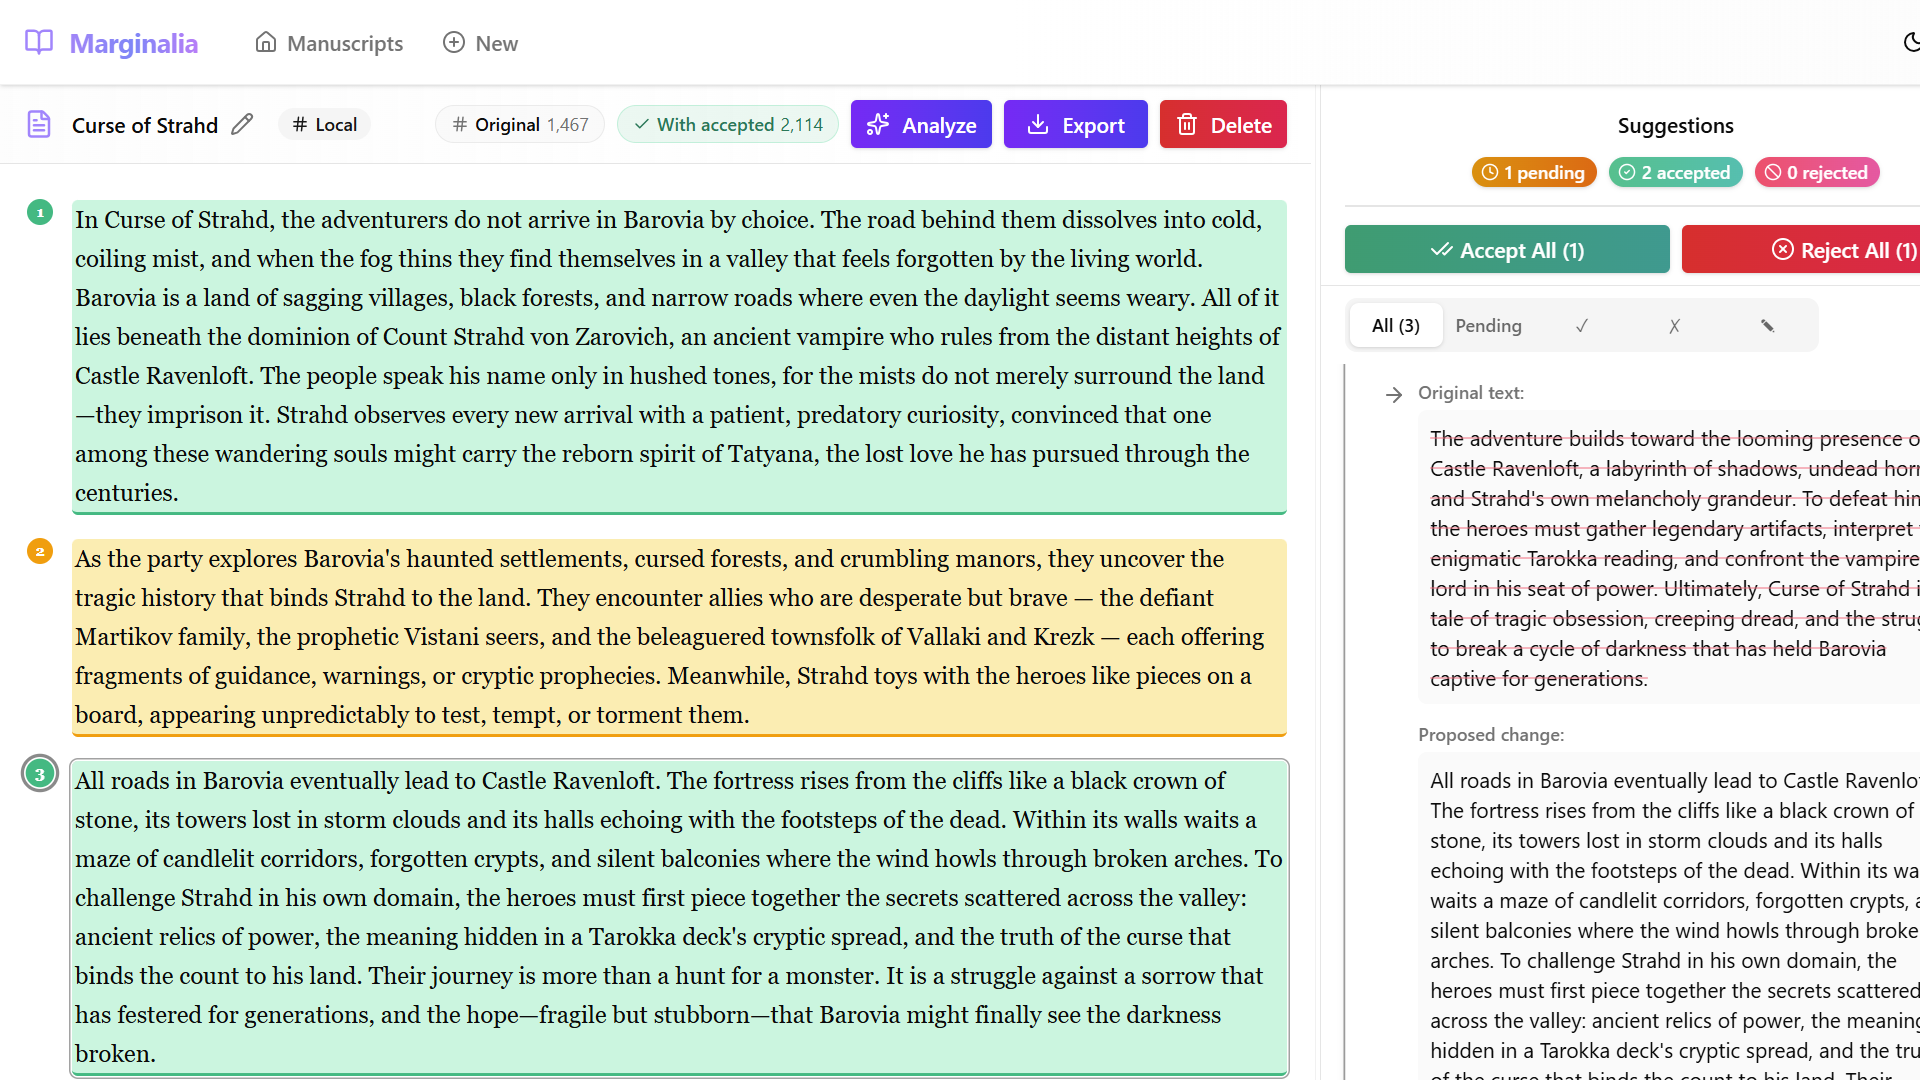The width and height of the screenshot is (1920, 1080).
Task: Filter by the 2 accepted badge
Action: point(1676,172)
